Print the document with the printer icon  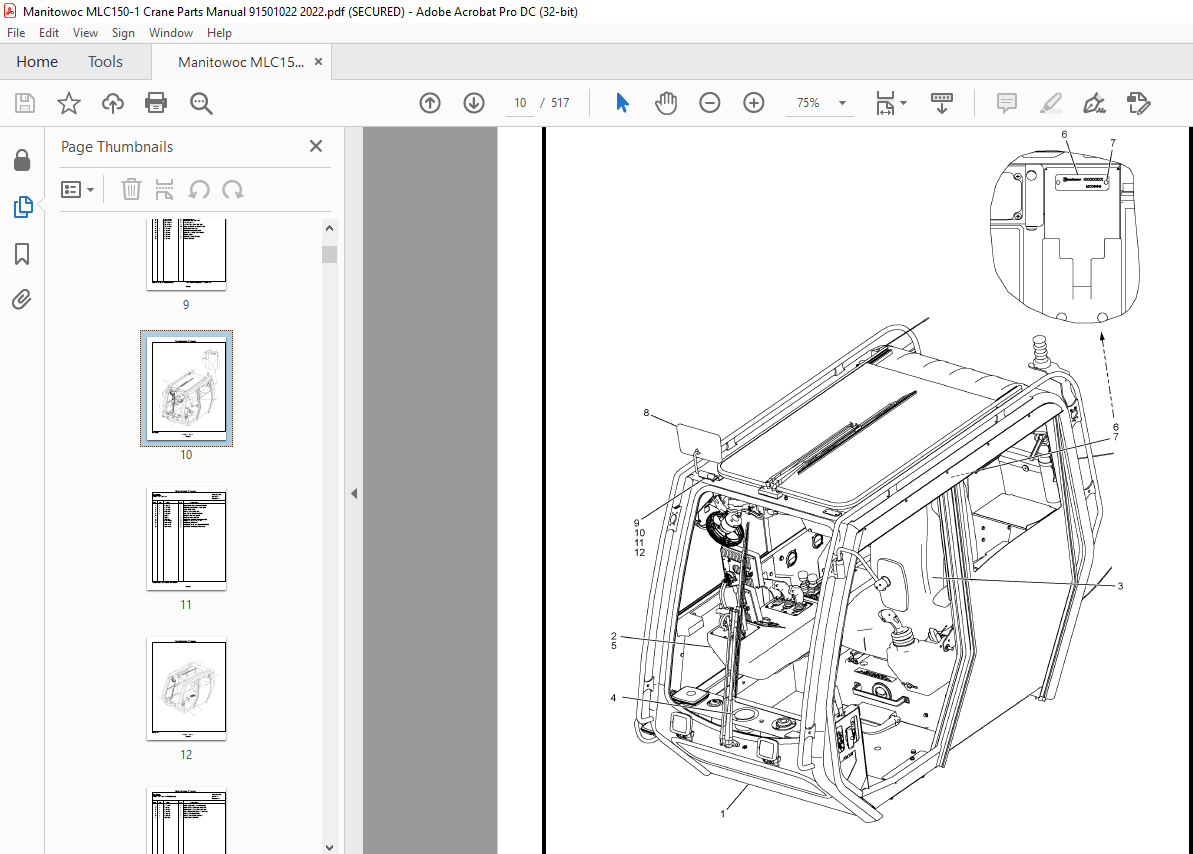point(156,103)
